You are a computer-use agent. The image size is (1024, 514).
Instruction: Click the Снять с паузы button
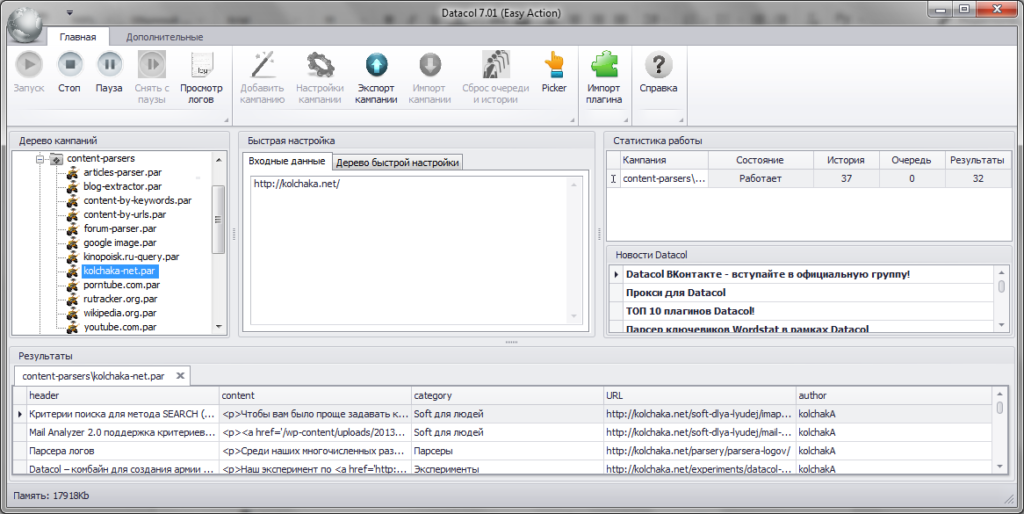152,77
